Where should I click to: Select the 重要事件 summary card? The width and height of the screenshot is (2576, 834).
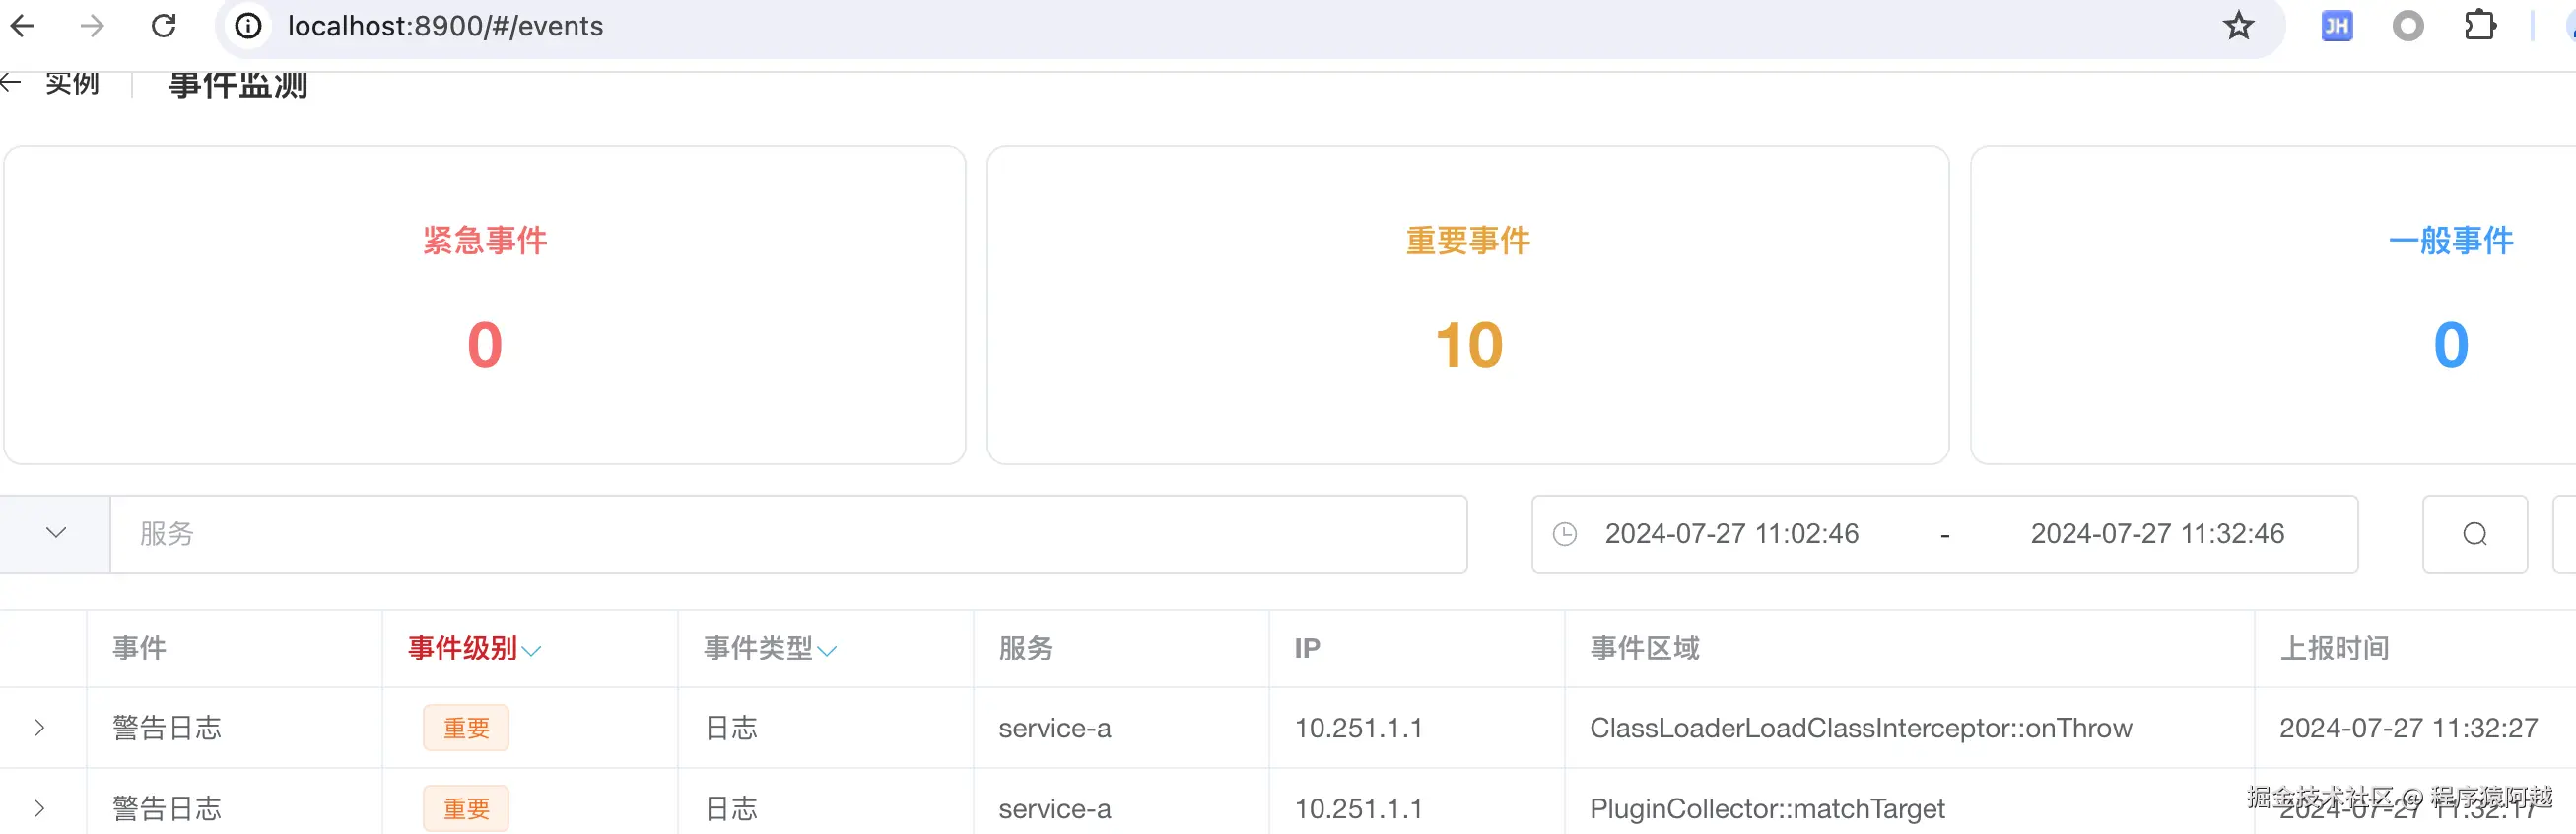coord(1467,305)
